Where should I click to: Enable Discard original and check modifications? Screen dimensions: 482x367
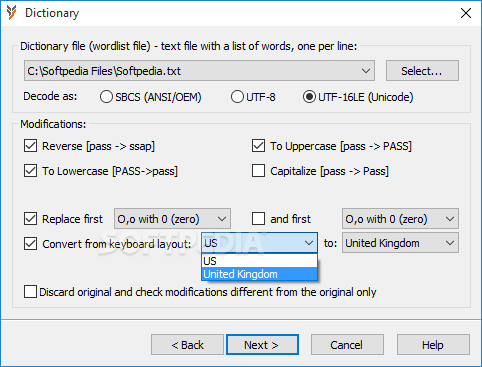click(x=30, y=292)
